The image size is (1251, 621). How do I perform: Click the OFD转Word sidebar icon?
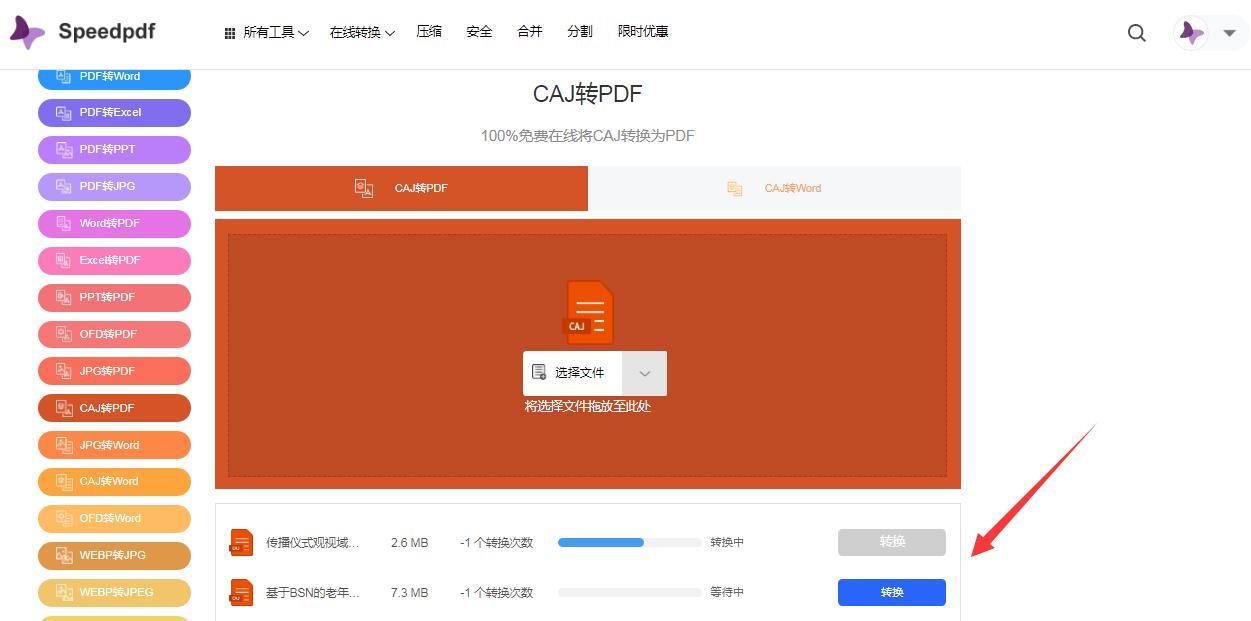63,518
